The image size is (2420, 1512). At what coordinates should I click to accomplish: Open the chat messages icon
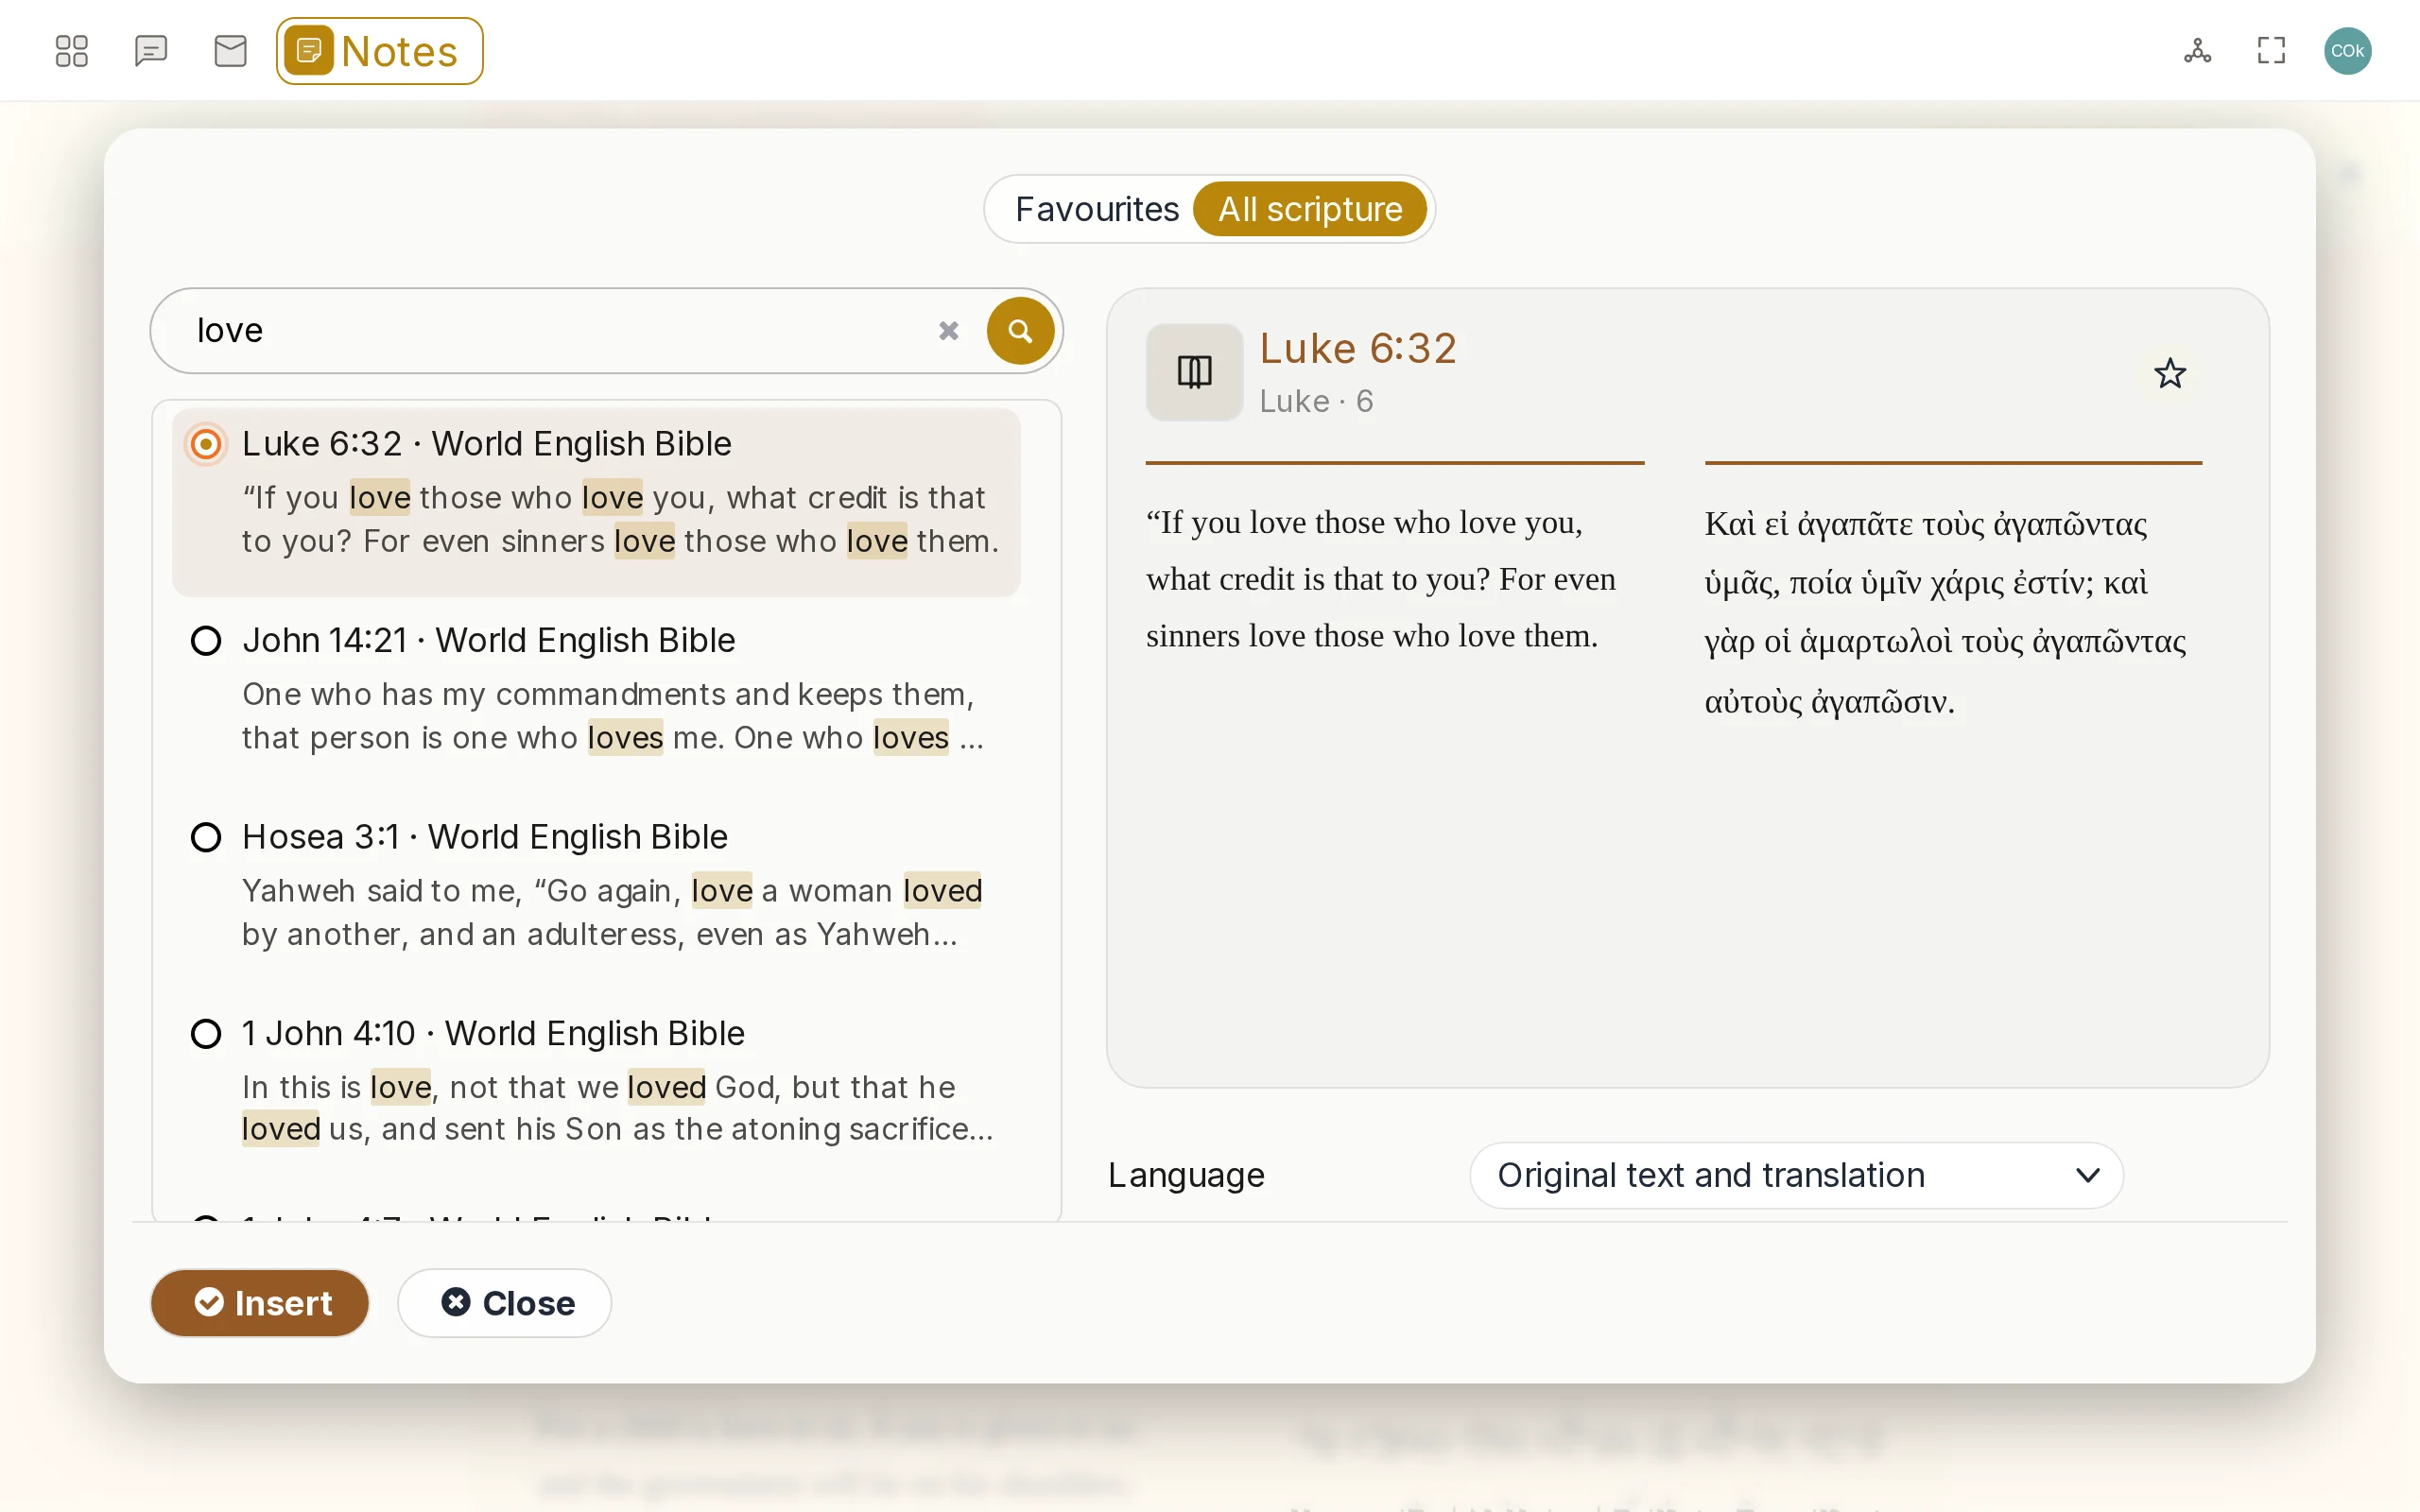pyautogui.click(x=151, y=51)
